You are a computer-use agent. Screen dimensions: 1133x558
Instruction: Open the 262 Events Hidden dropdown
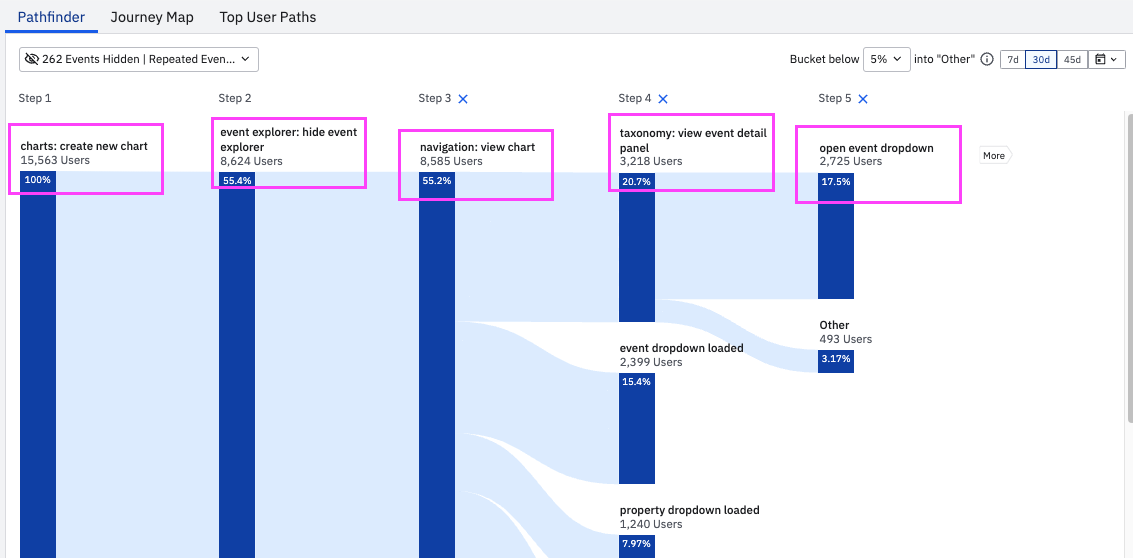click(139, 60)
